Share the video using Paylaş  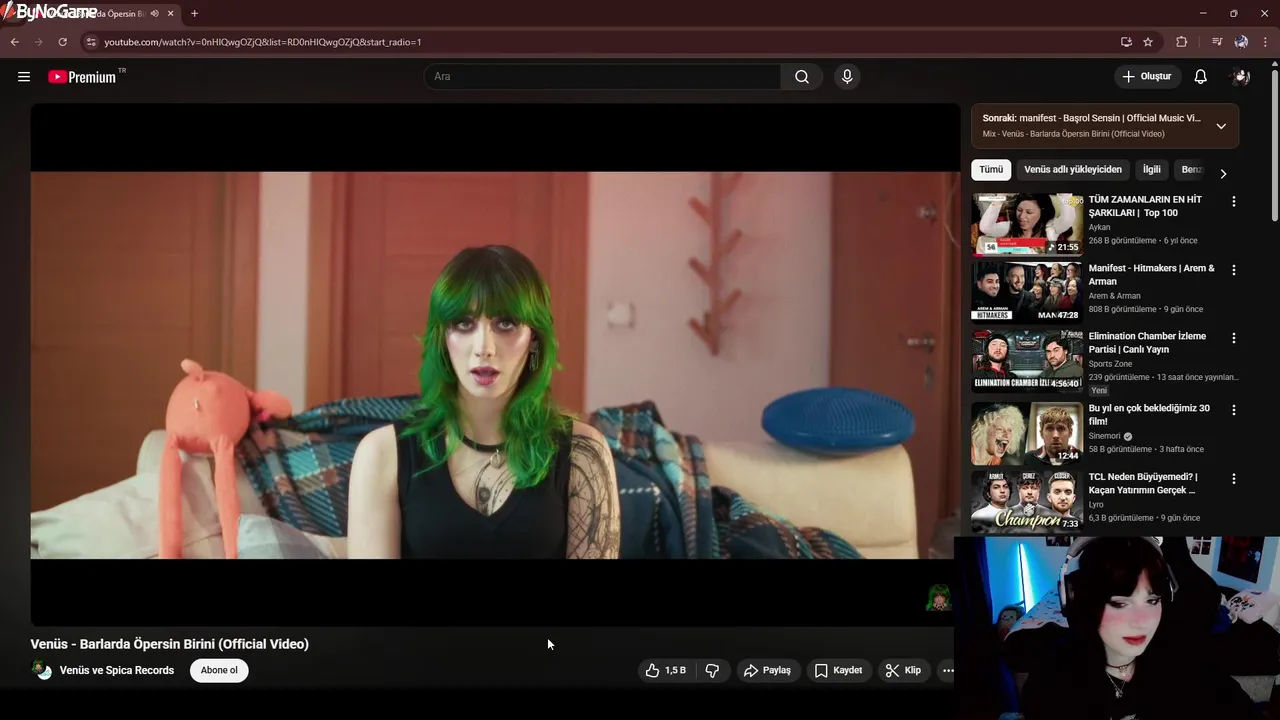(x=767, y=671)
